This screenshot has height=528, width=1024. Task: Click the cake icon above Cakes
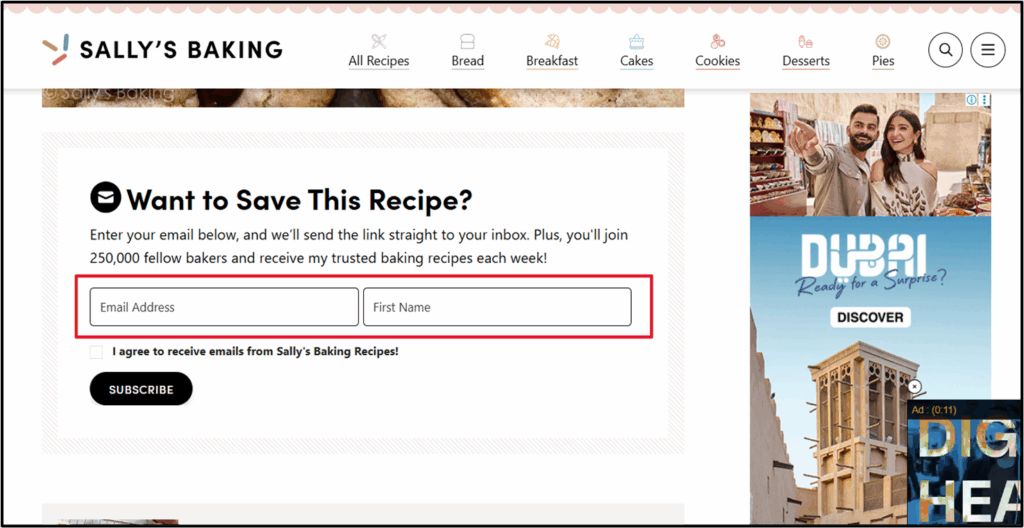(x=636, y=41)
